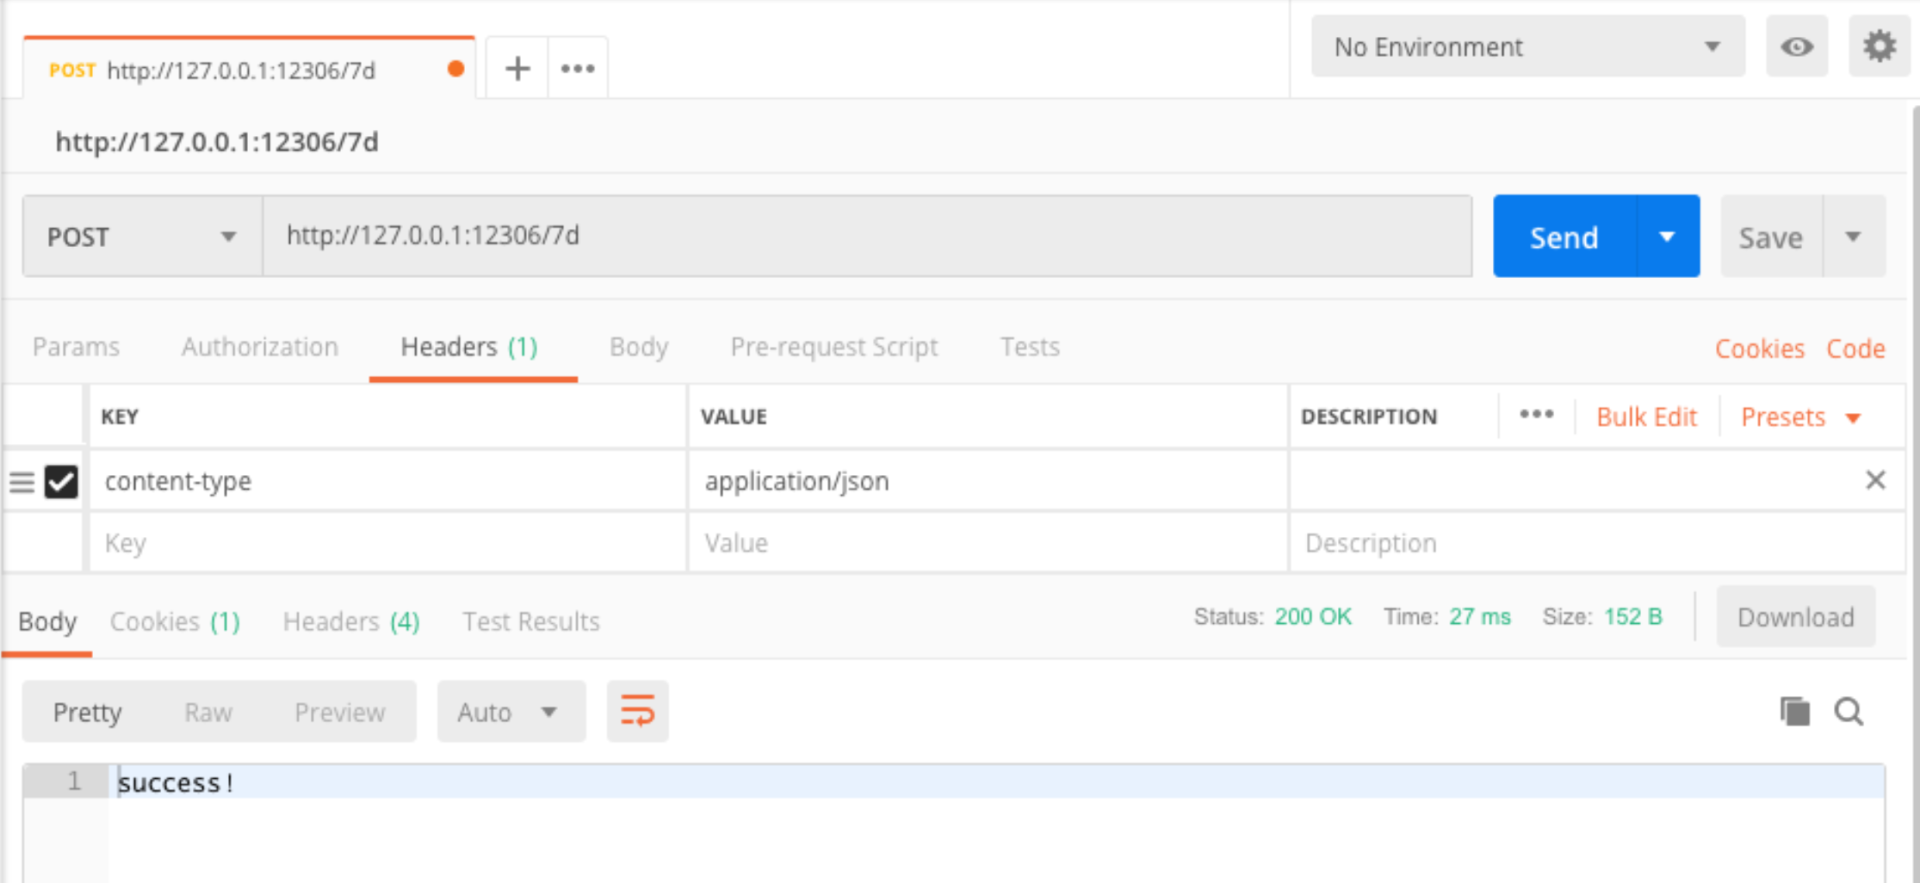1920x883 pixels.
Task: Open the Tests tab
Action: [x=1030, y=347]
